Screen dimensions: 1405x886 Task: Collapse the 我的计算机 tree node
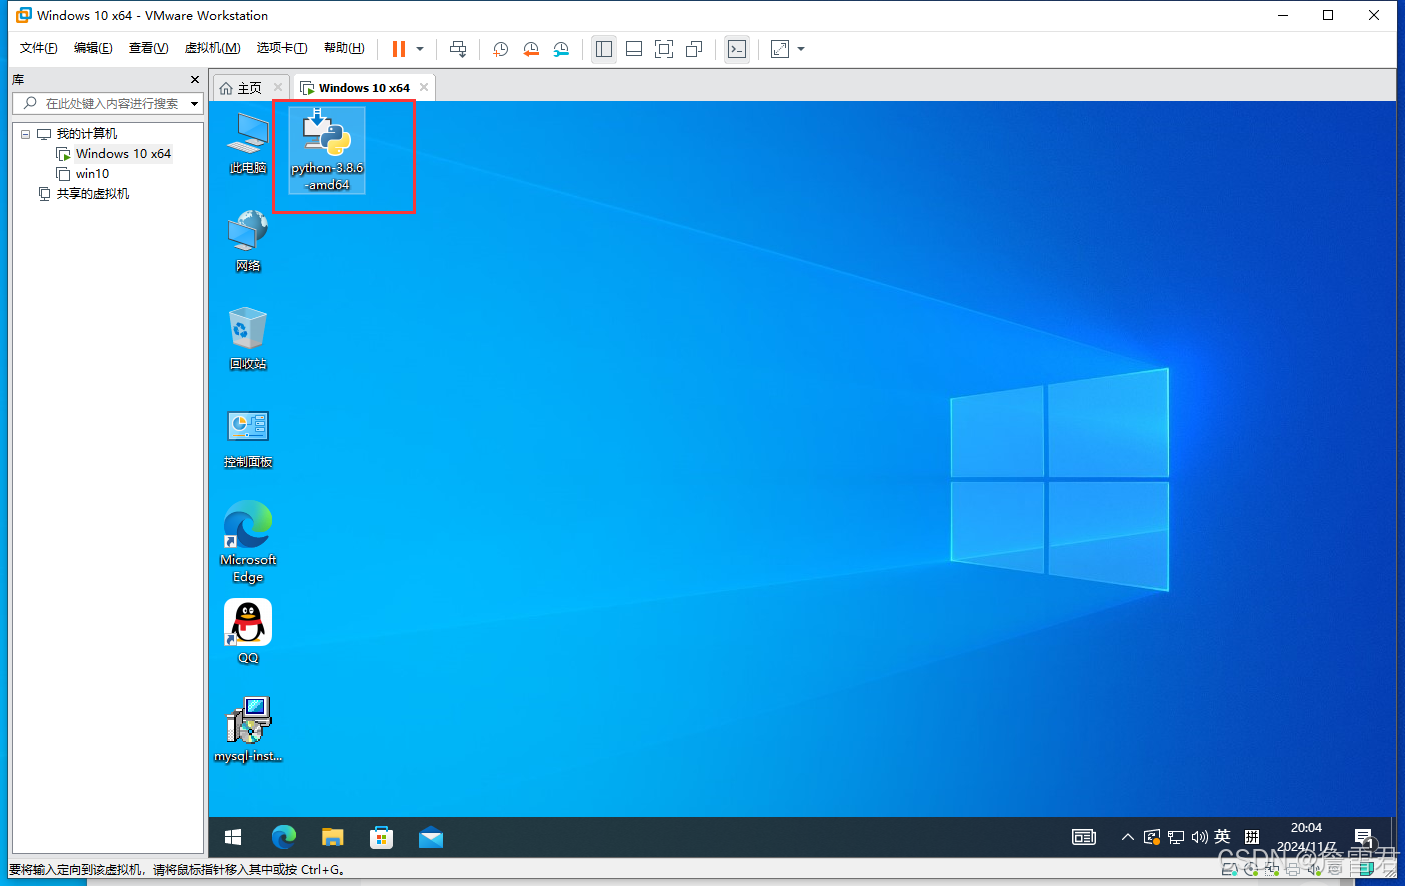pos(26,134)
